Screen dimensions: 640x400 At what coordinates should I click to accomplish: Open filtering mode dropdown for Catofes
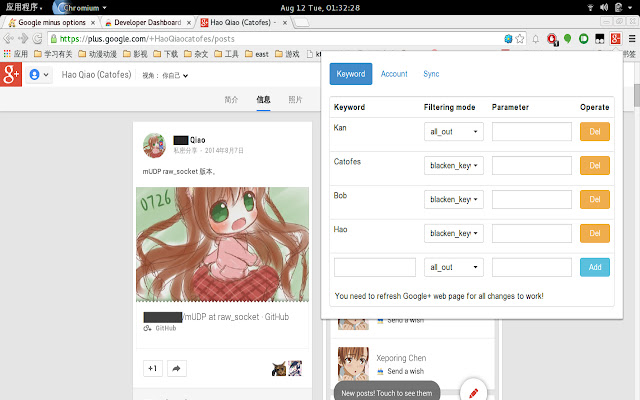(453, 166)
